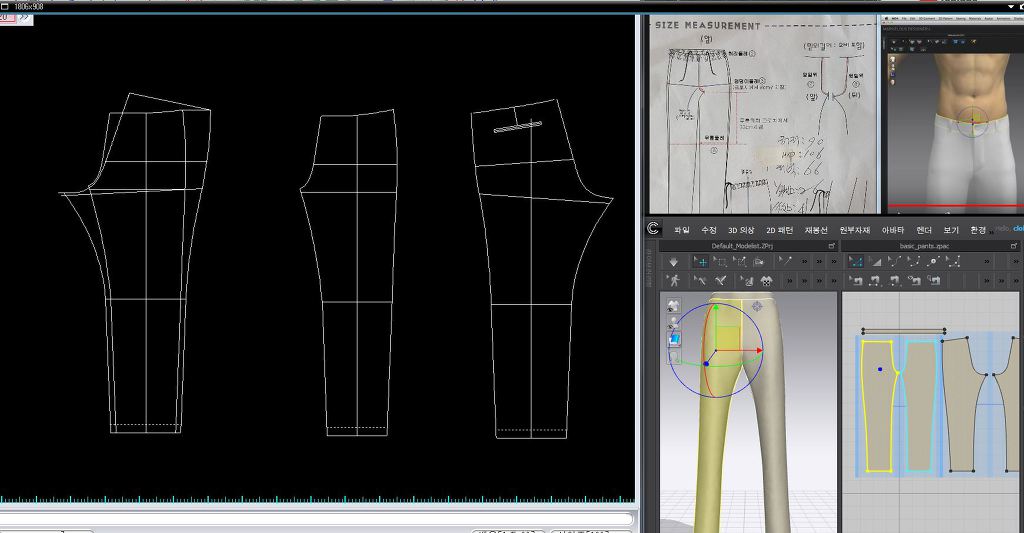Image resolution: width=1024 pixels, height=533 pixels.
Task: Click the red X-axis gizmo arrow
Action: 759,351
